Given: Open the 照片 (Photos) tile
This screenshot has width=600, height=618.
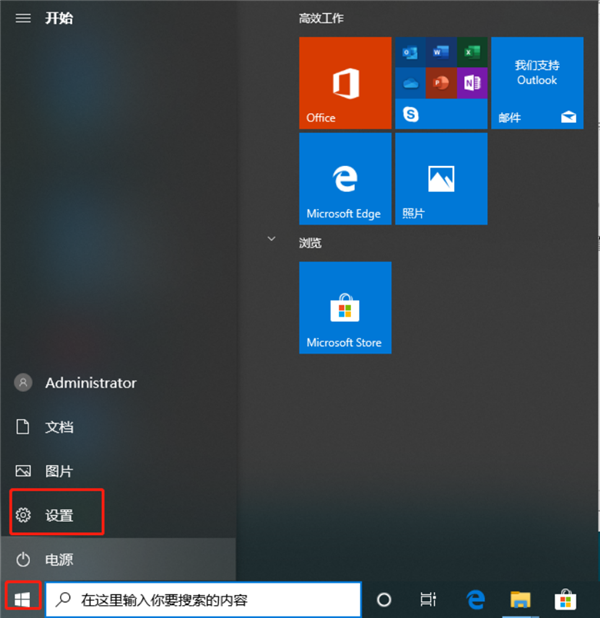Looking at the screenshot, I should point(441,179).
